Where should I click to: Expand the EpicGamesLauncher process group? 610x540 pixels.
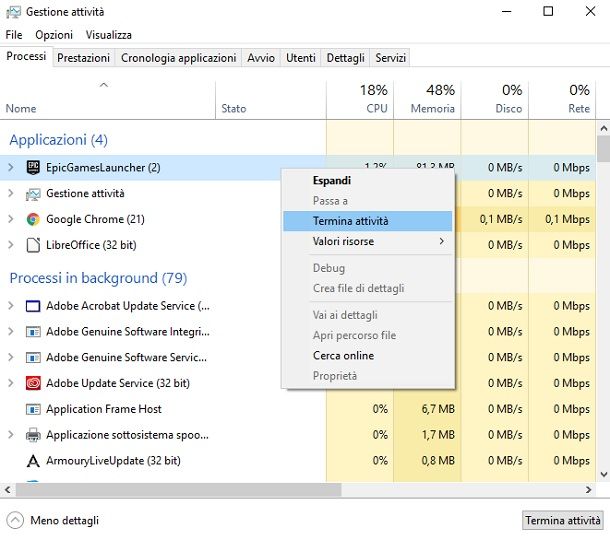(11, 167)
